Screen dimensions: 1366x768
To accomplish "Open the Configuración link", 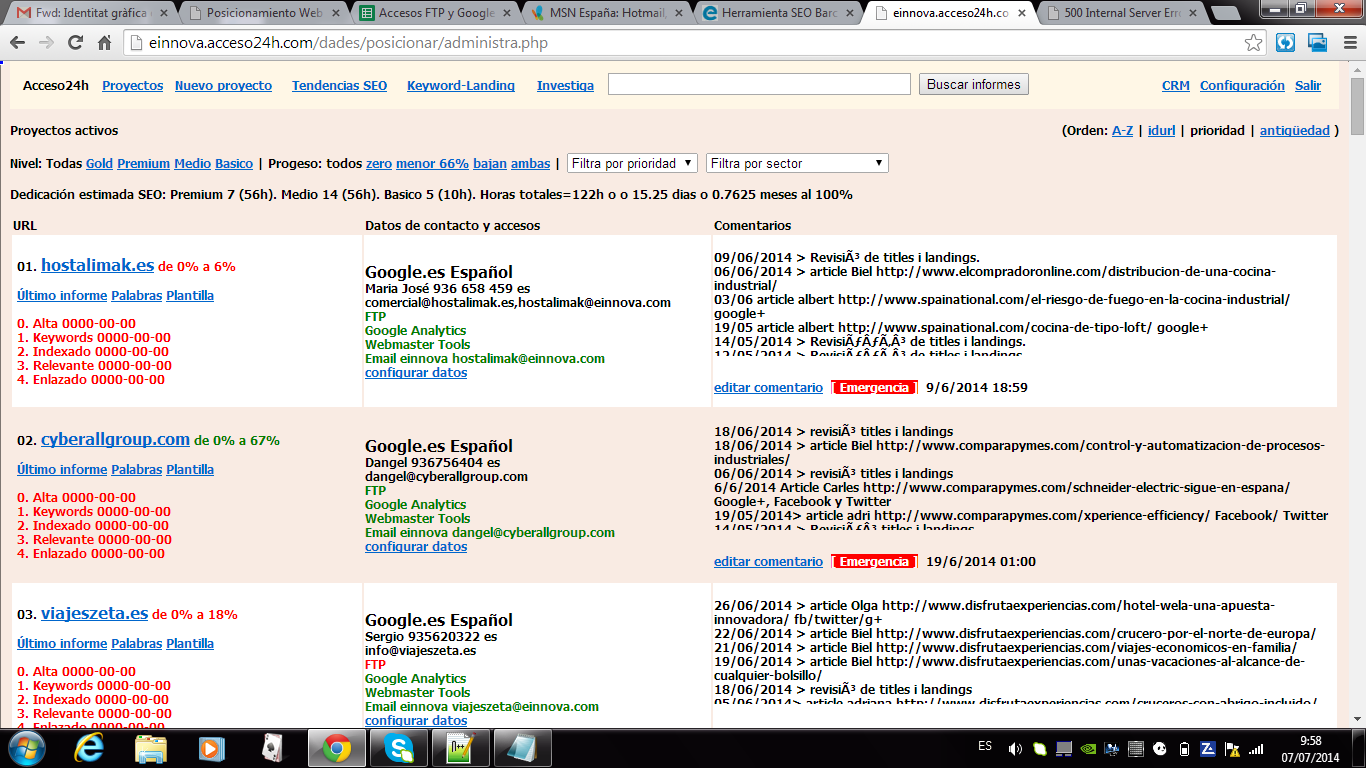I will point(1242,86).
